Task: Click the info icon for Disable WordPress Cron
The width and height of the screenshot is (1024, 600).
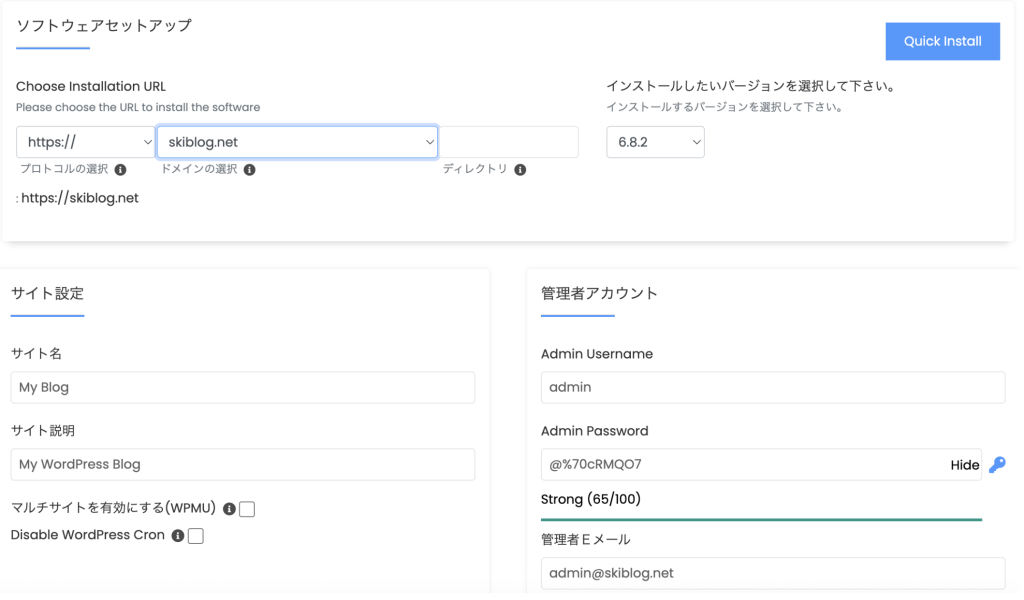Action: (178, 536)
